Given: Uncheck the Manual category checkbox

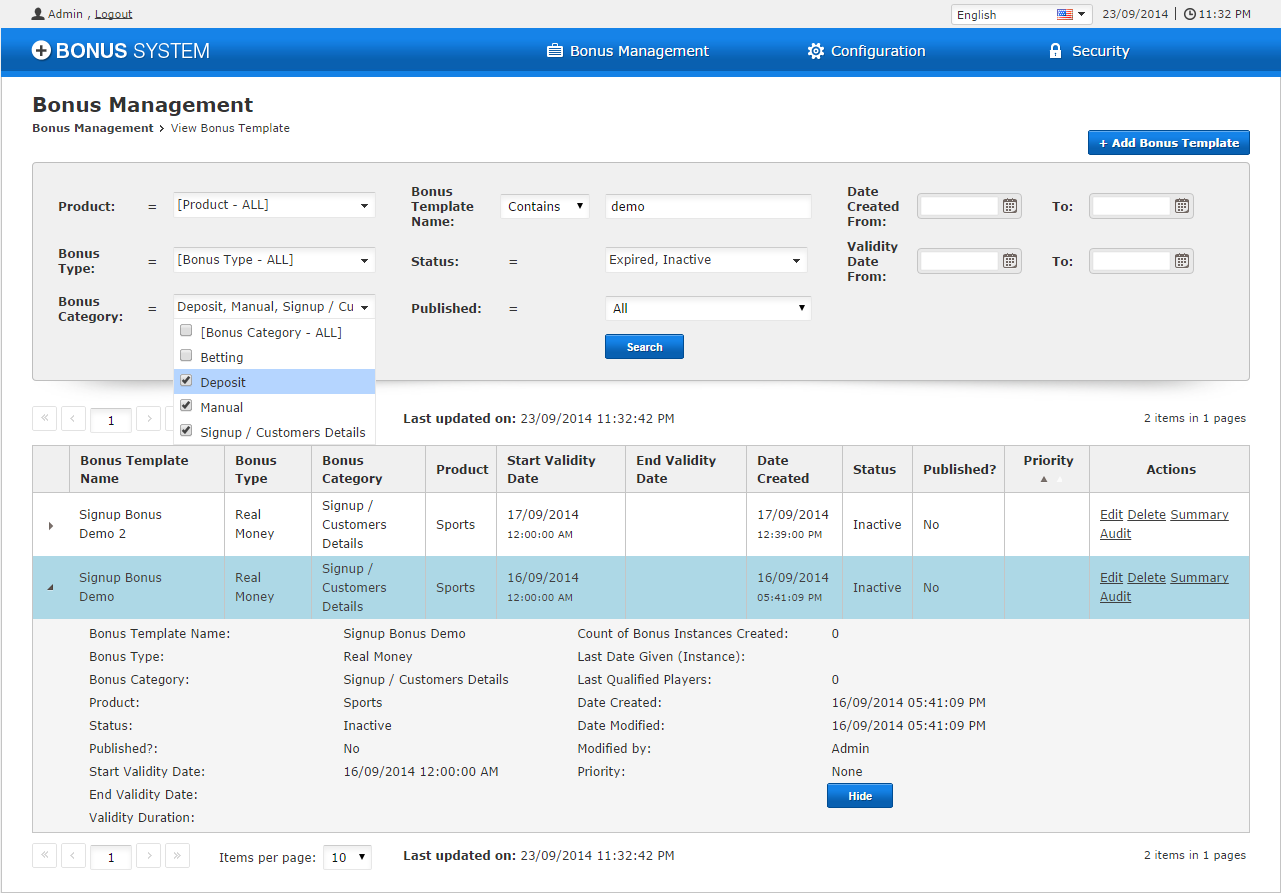Looking at the screenshot, I should [x=186, y=406].
